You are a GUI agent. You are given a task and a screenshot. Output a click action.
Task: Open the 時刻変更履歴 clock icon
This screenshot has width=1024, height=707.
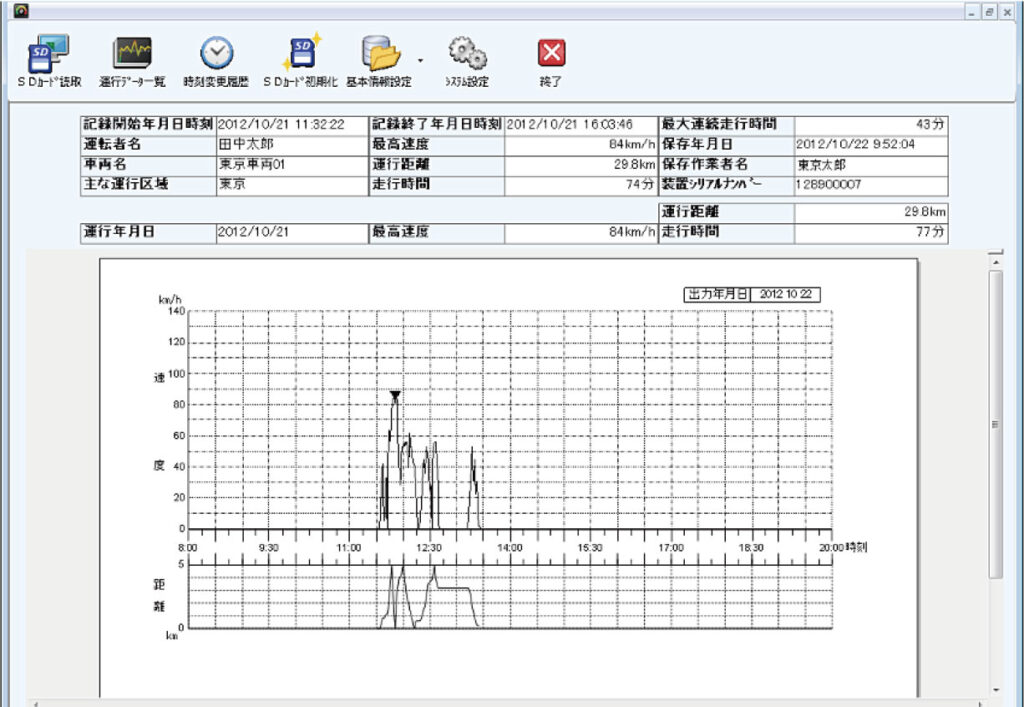pyautogui.click(x=216, y=54)
